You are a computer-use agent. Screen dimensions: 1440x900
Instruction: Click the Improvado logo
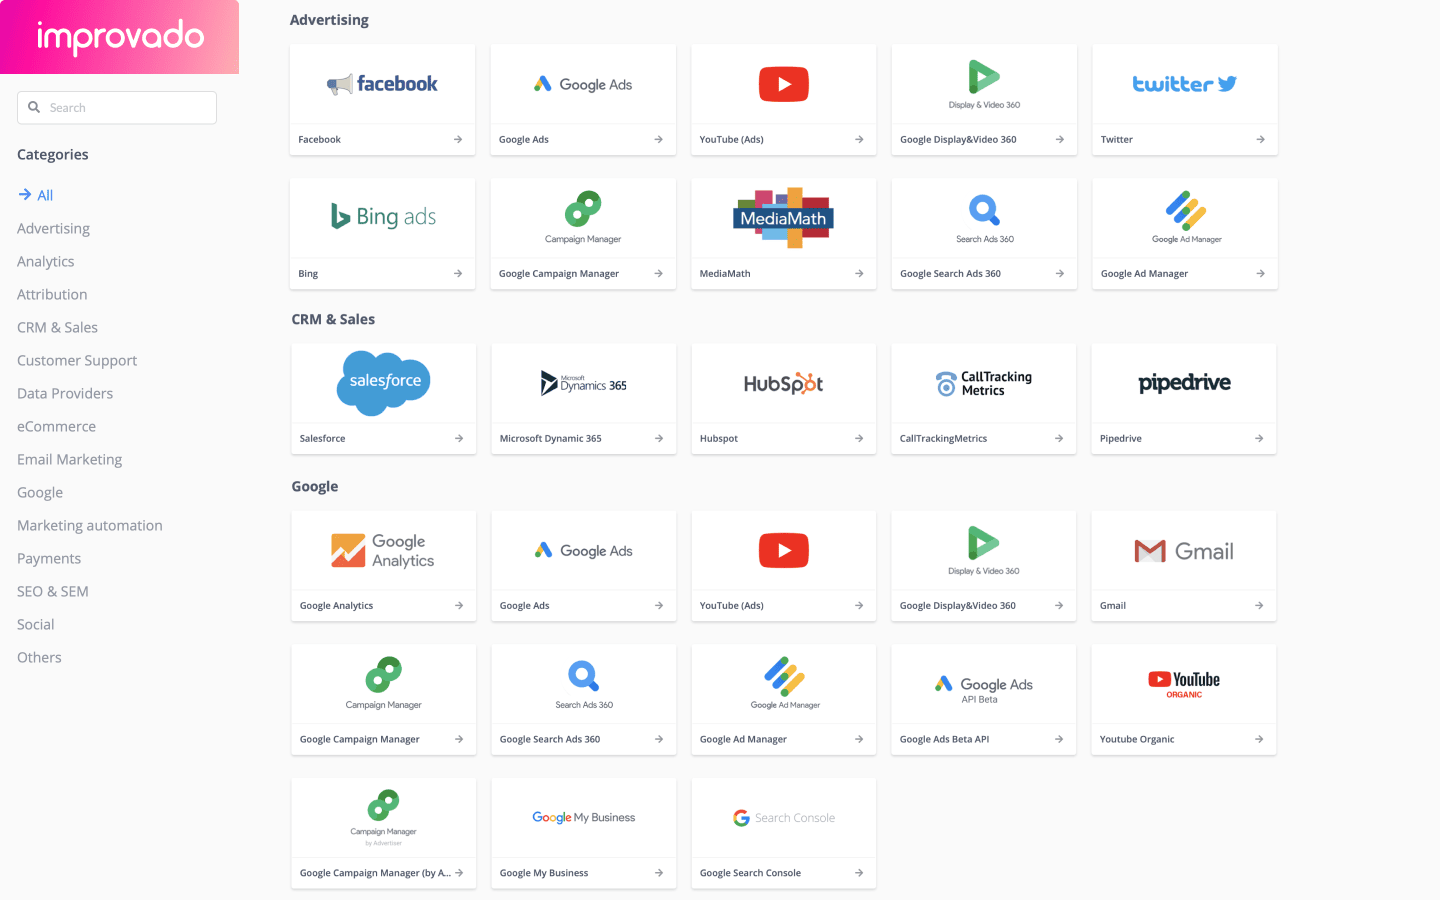click(x=120, y=37)
